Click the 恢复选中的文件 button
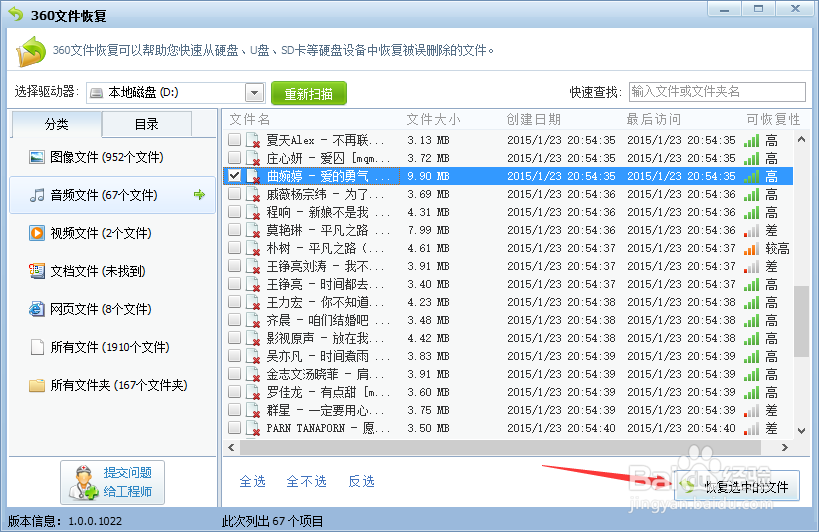The height and width of the screenshot is (532, 819). (737, 486)
